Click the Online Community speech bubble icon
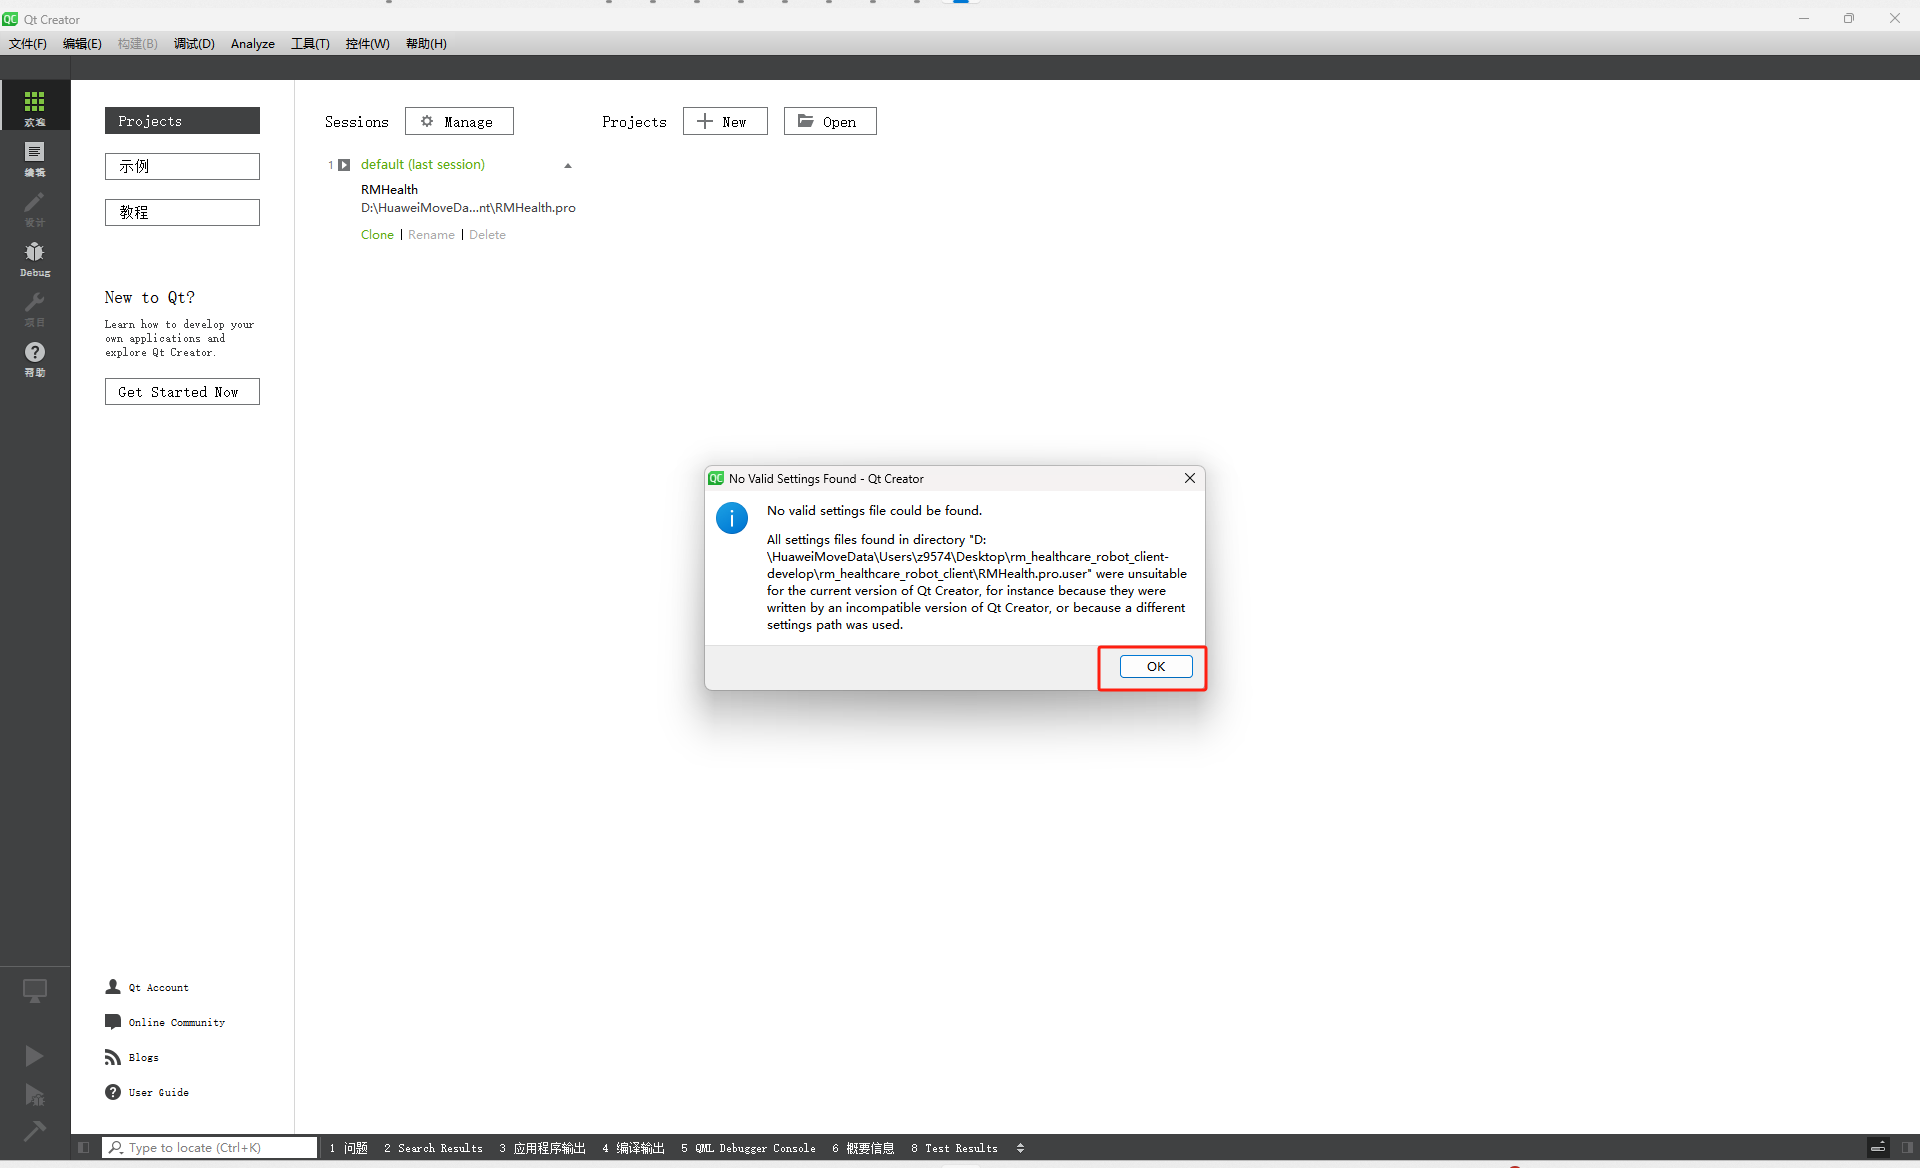The width and height of the screenshot is (1920, 1168). click(x=113, y=1022)
